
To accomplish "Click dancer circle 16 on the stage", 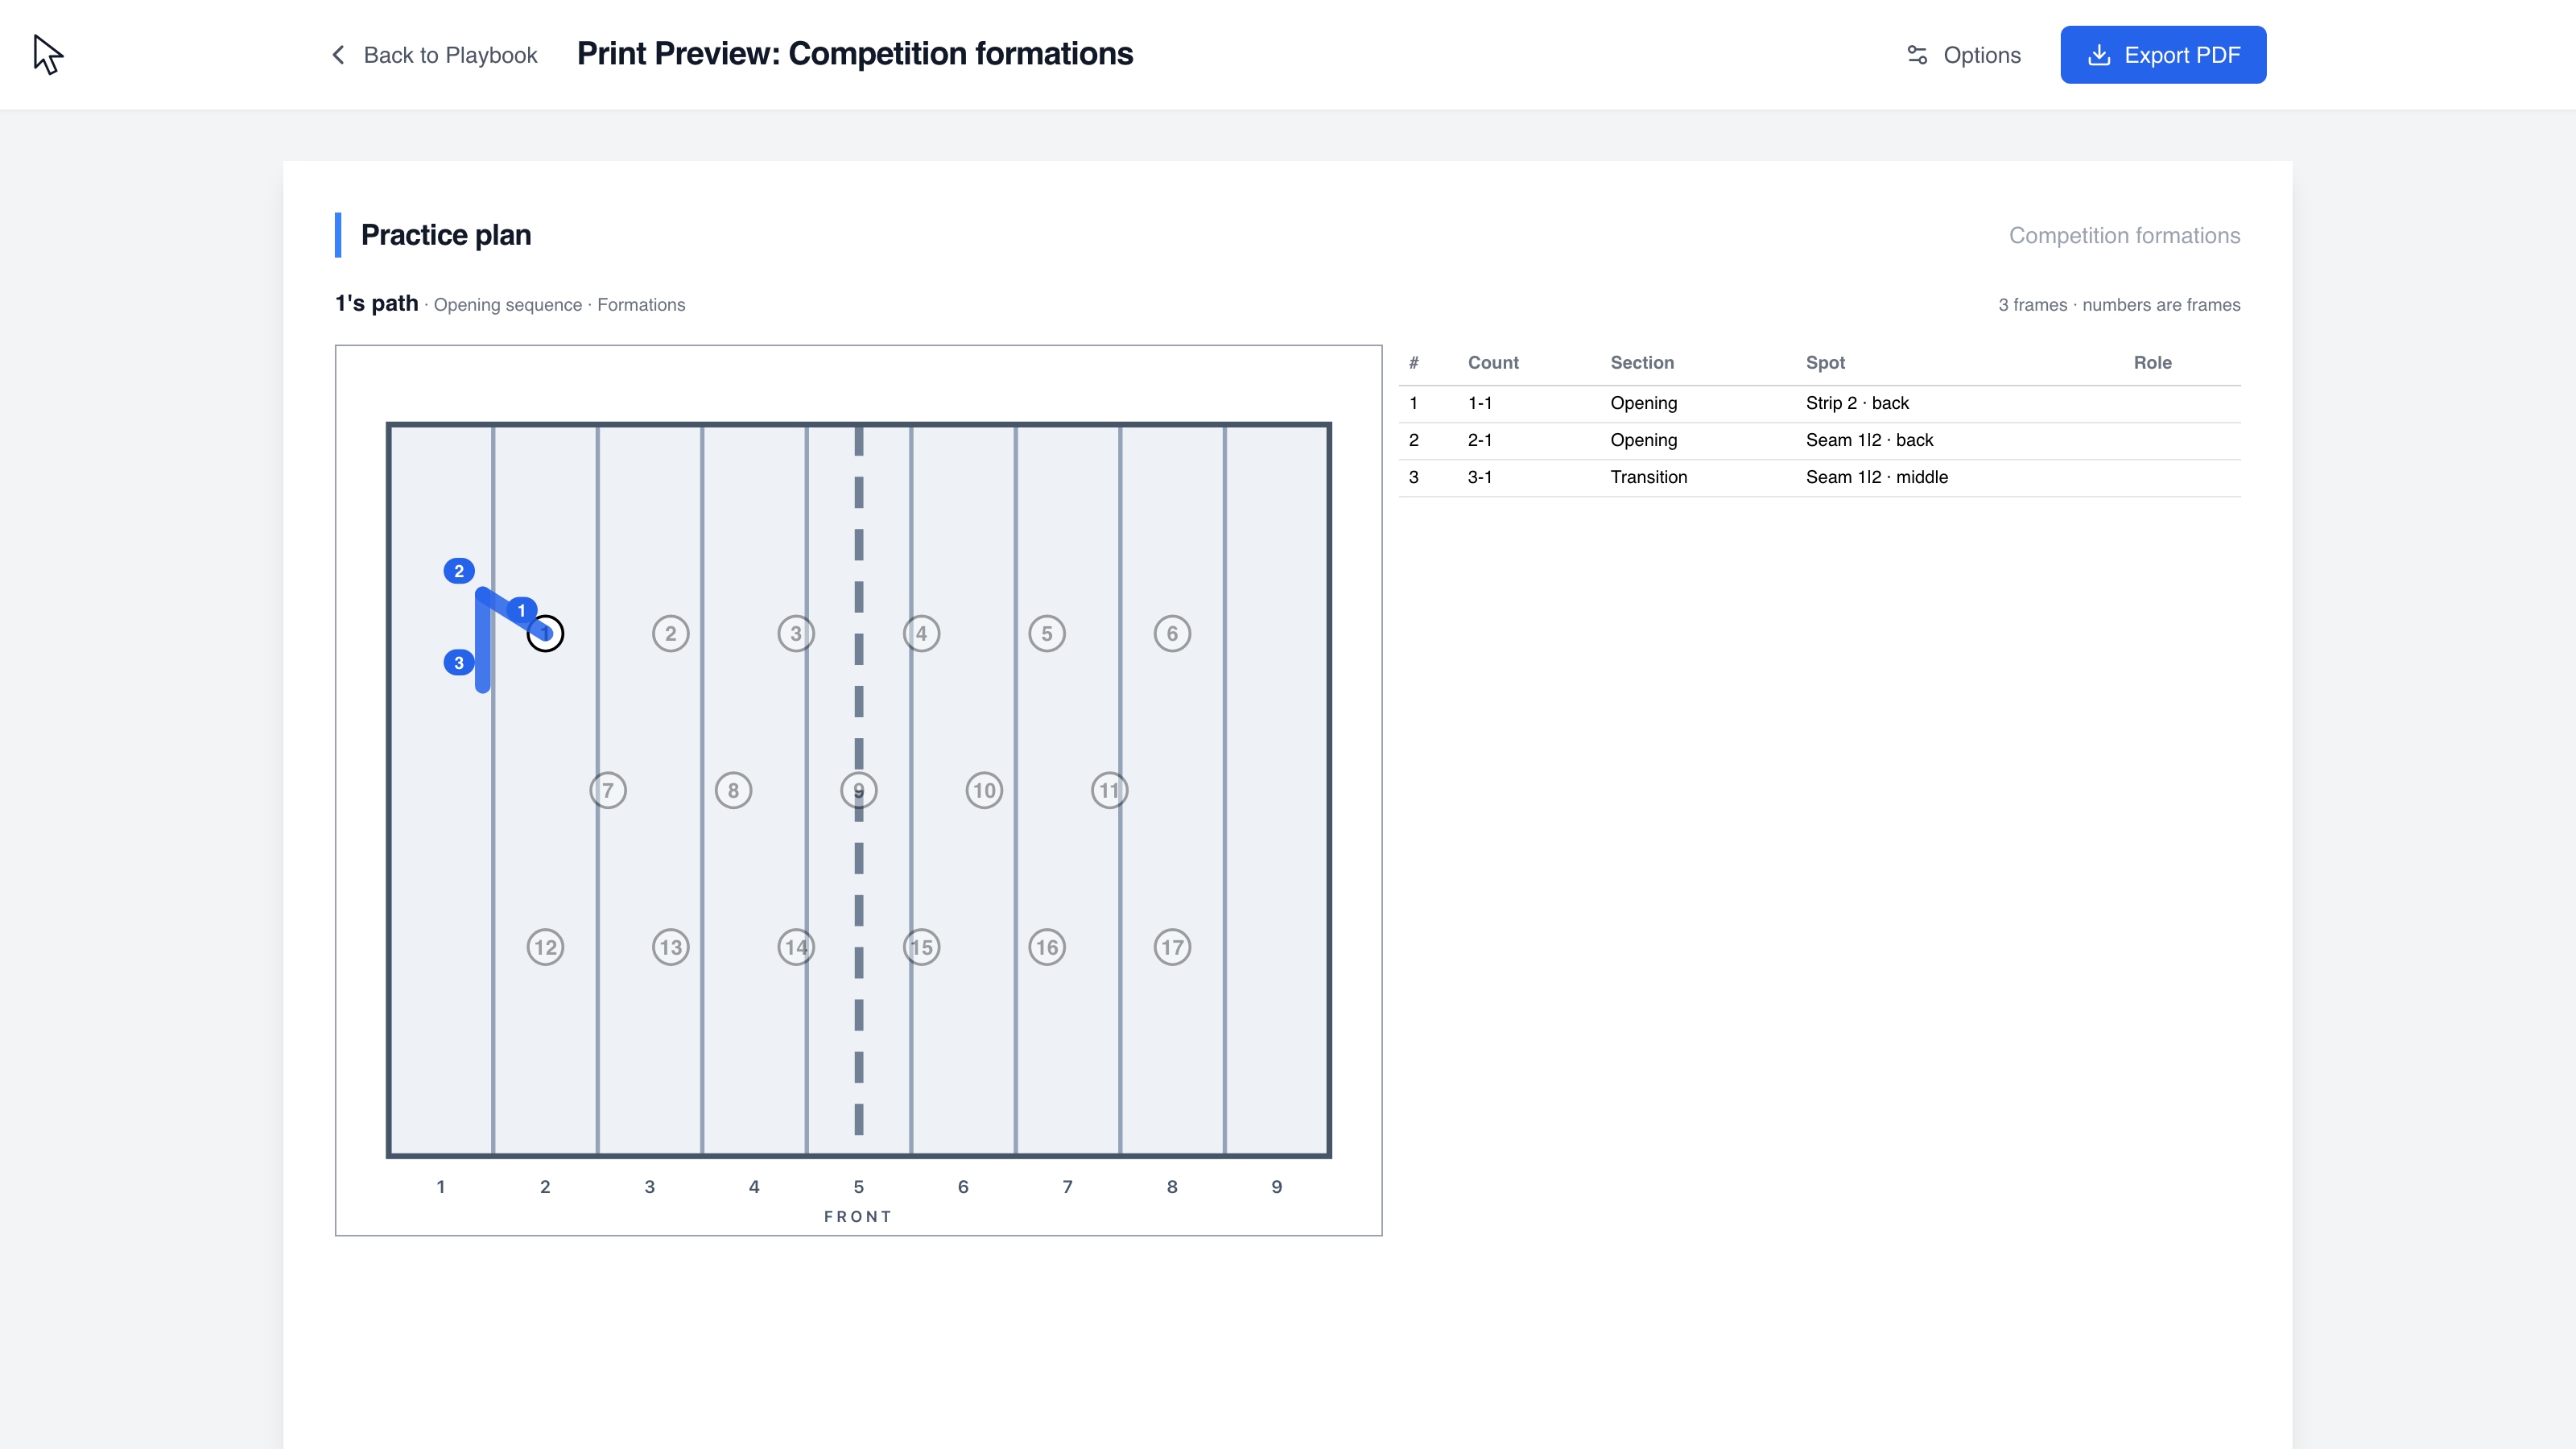I will pyautogui.click(x=1047, y=947).
